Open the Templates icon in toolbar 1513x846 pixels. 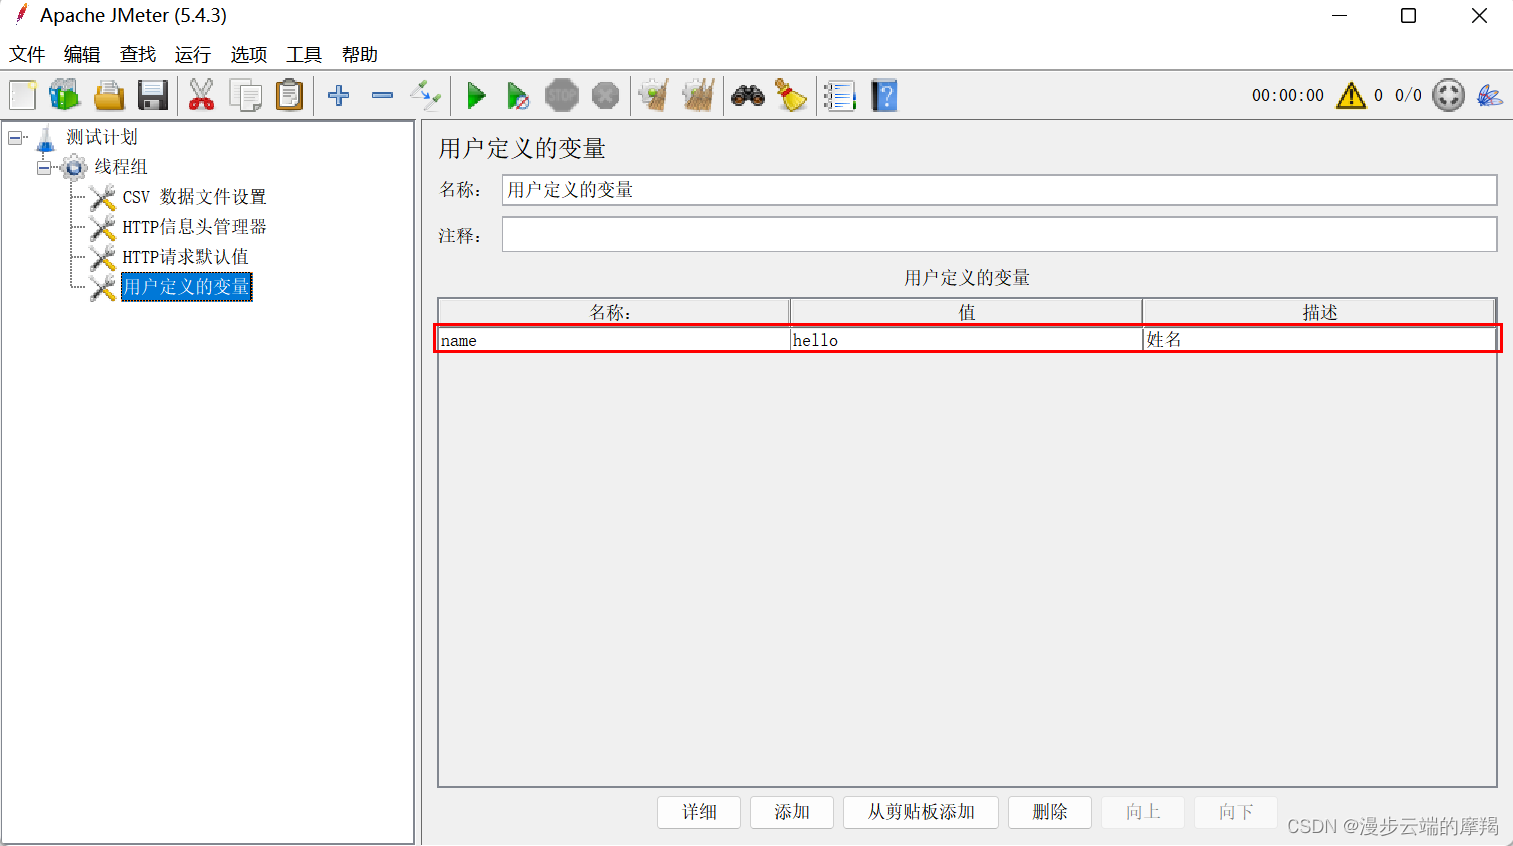(x=65, y=96)
